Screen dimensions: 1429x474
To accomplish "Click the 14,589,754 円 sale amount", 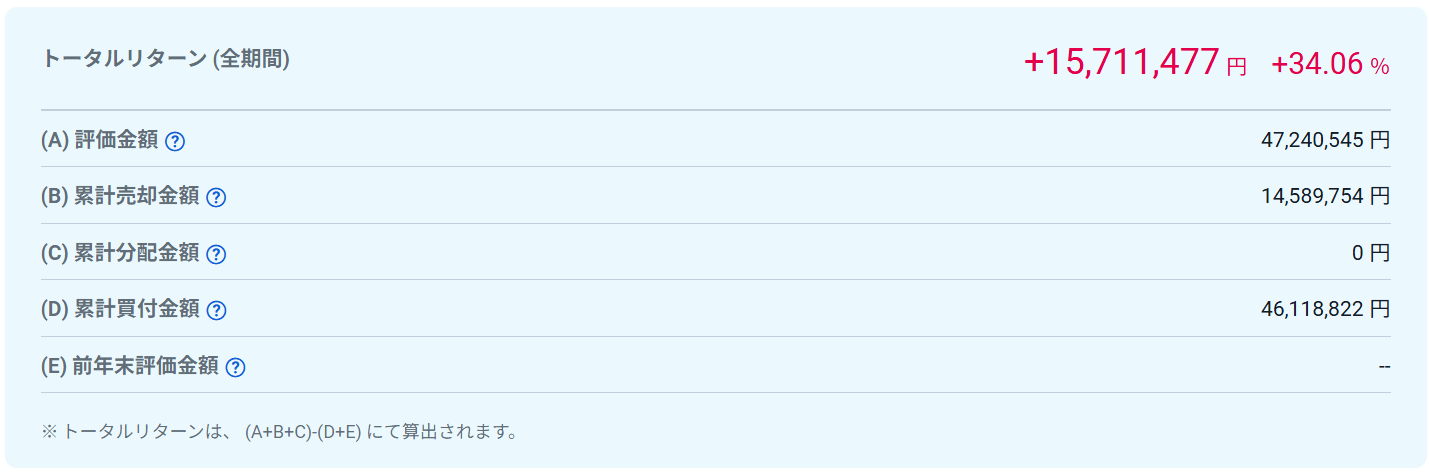I will coord(1325,196).
